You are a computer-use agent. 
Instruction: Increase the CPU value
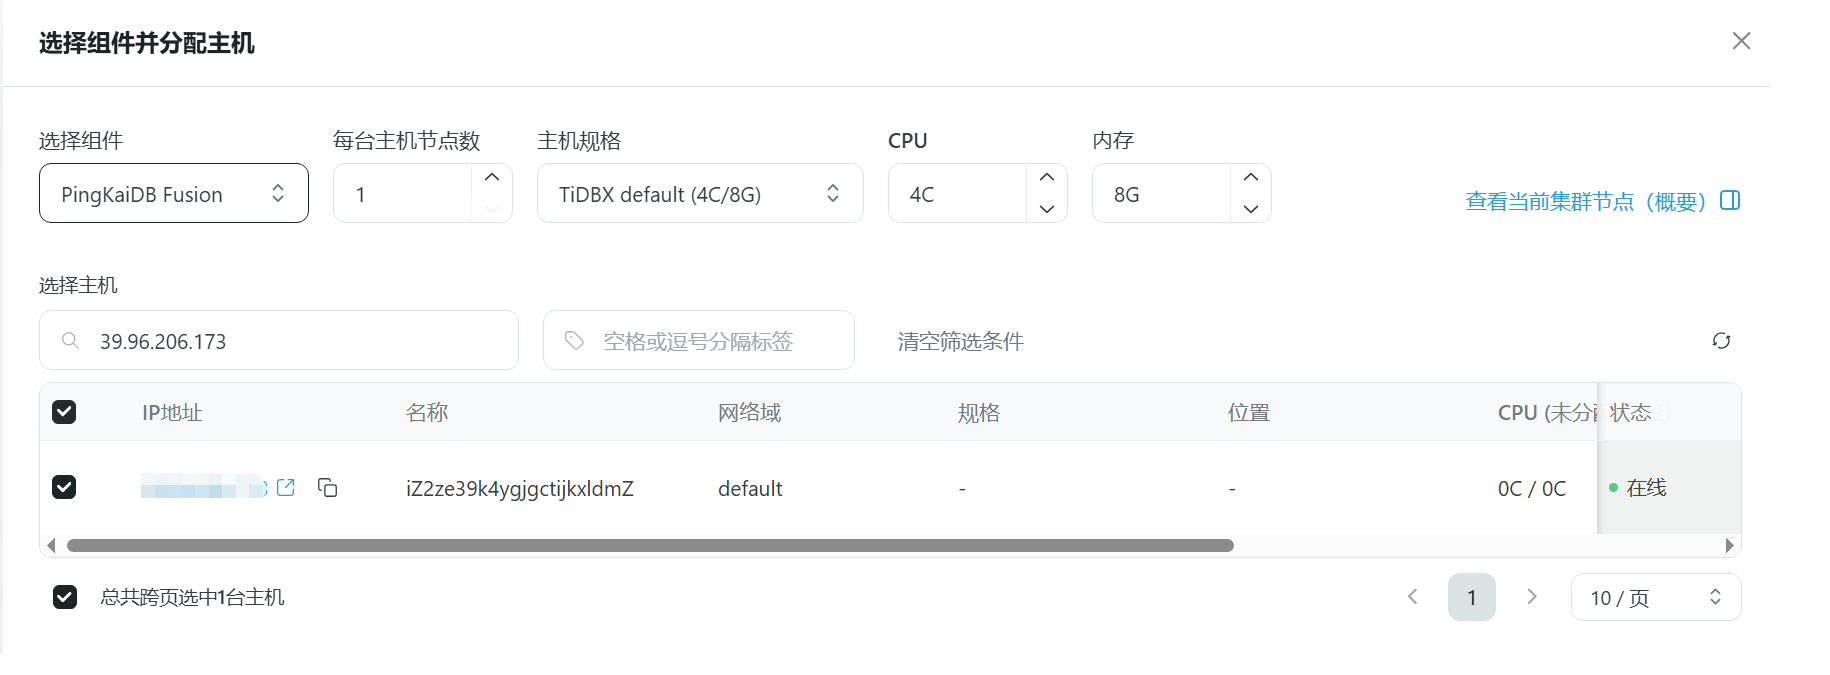(1047, 178)
